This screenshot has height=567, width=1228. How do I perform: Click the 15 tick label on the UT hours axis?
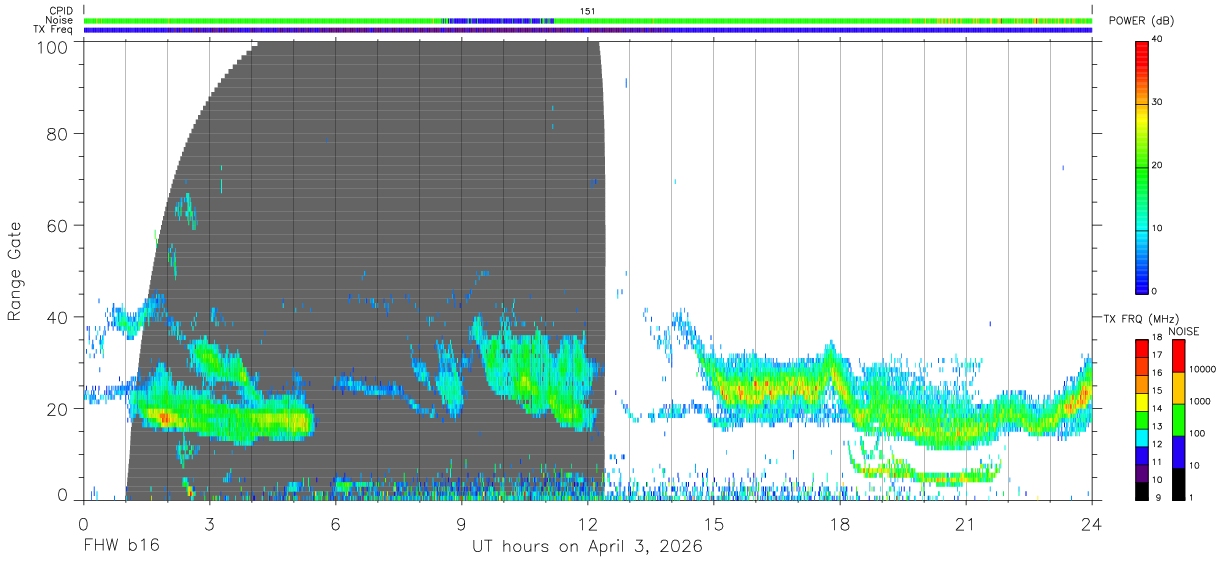714,524
